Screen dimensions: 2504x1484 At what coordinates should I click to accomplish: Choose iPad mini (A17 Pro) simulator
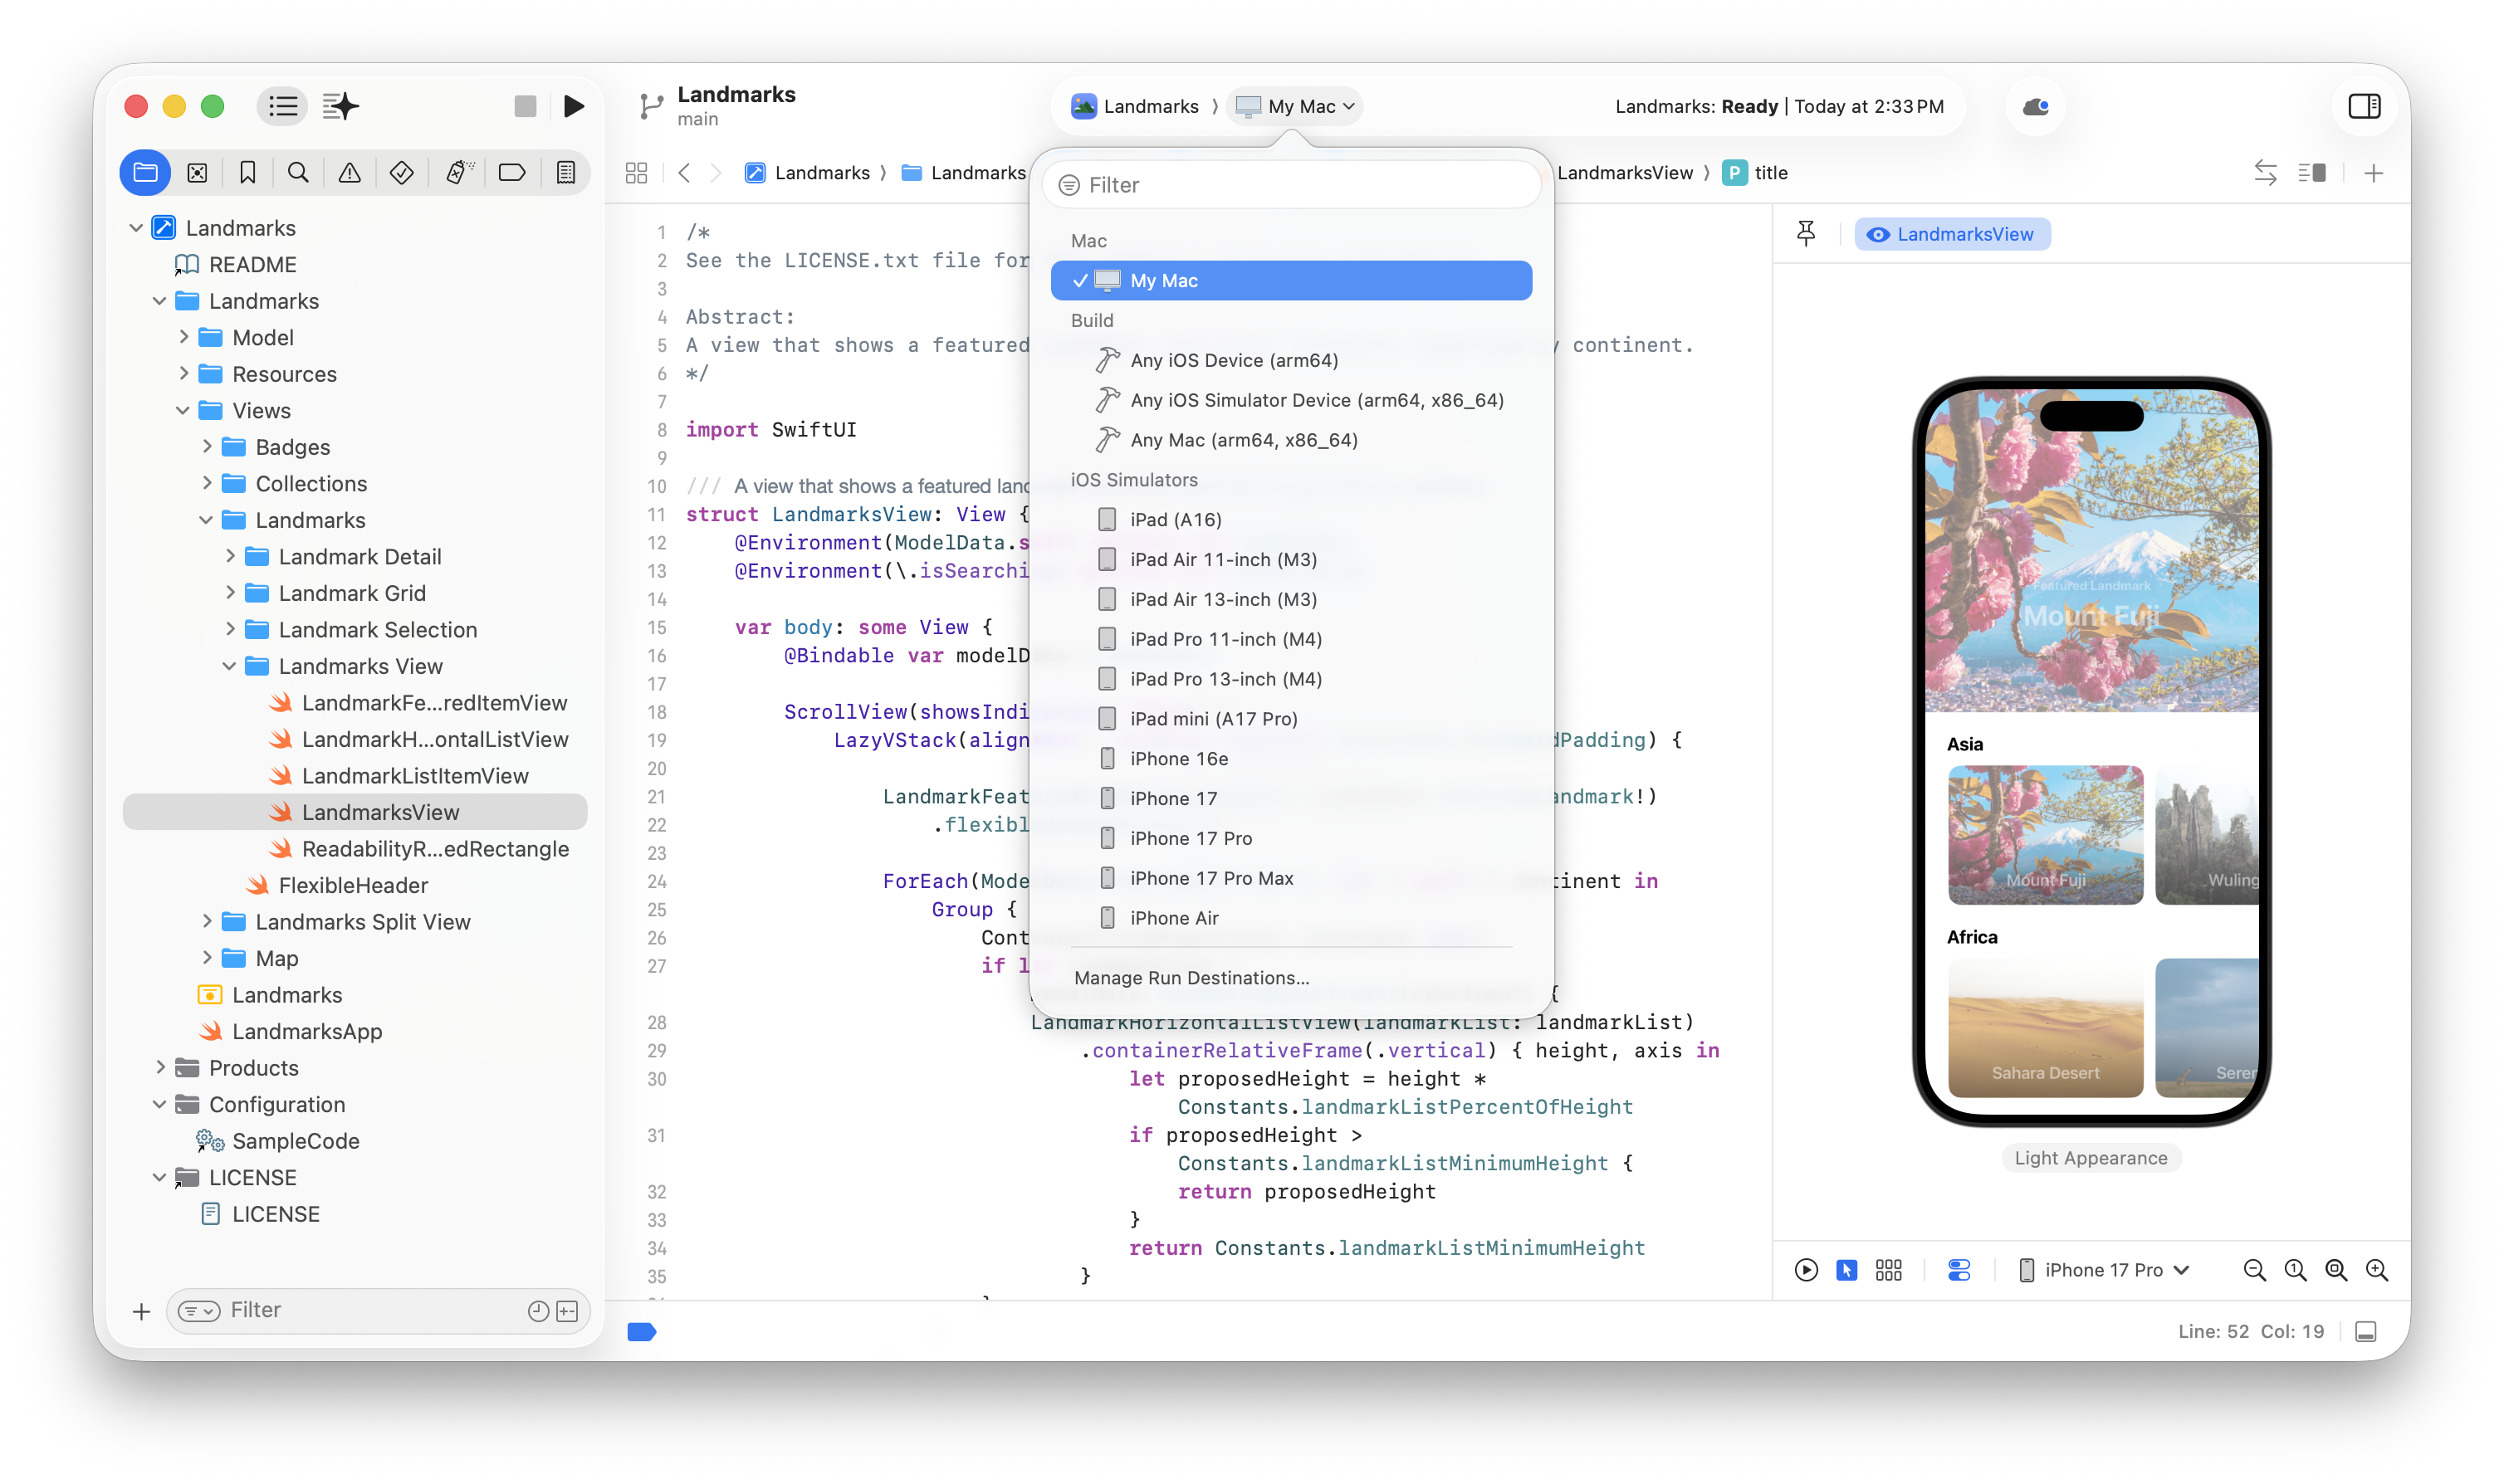[1292, 719]
